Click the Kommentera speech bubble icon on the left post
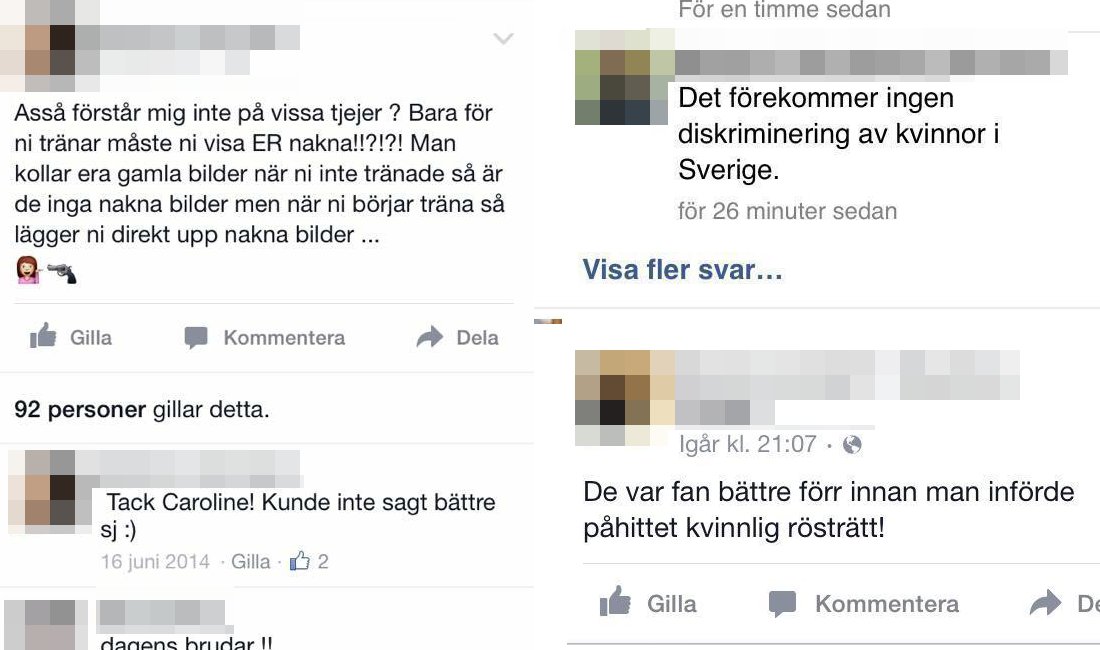Image resolution: width=1100 pixels, height=650 pixels. [x=196, y=338]
